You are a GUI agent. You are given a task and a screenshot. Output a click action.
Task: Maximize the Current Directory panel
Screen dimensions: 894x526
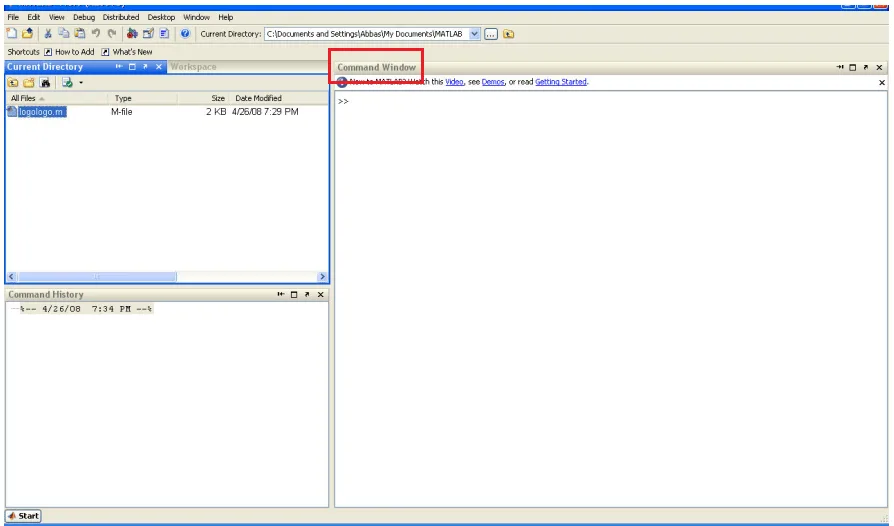[132, 67]
